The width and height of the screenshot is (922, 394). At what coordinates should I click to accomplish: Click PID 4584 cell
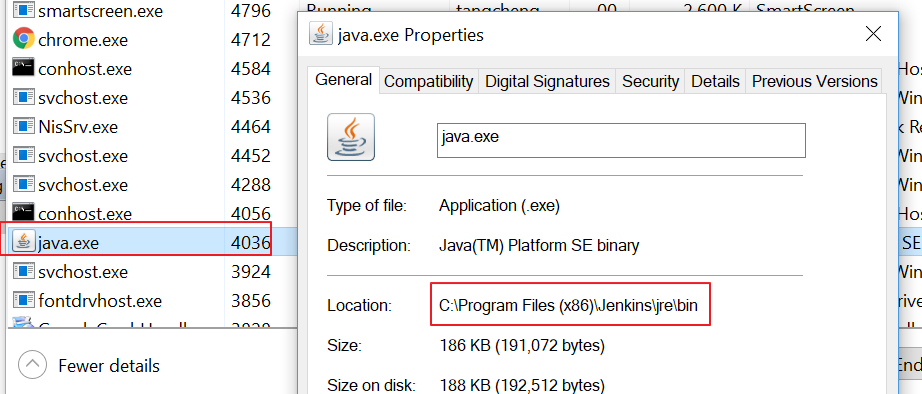pos(251,69)
